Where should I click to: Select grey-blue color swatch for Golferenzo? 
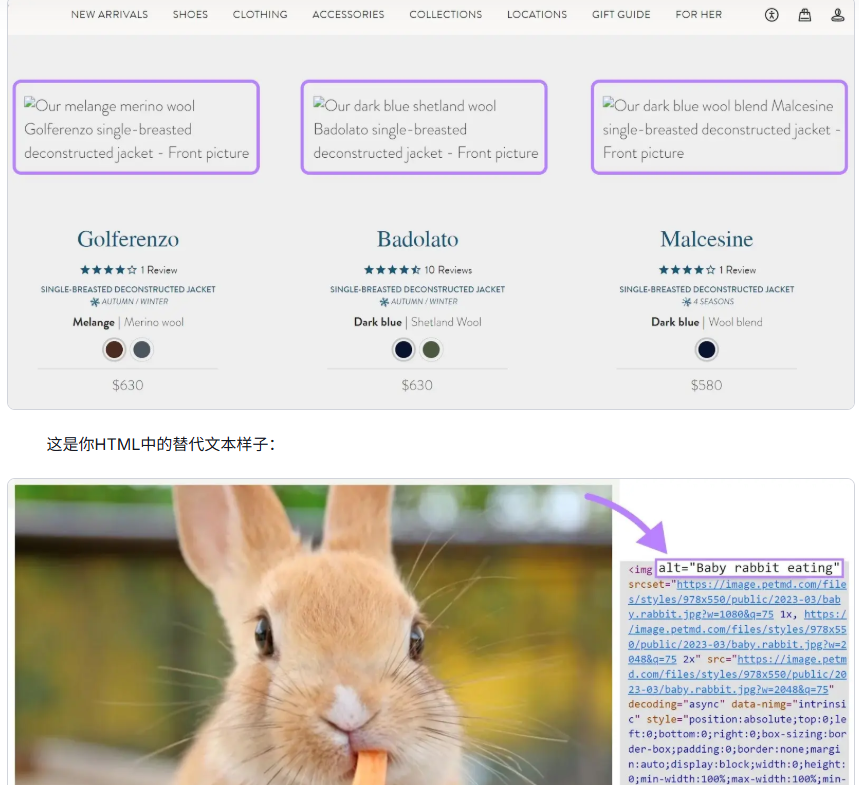142,349
